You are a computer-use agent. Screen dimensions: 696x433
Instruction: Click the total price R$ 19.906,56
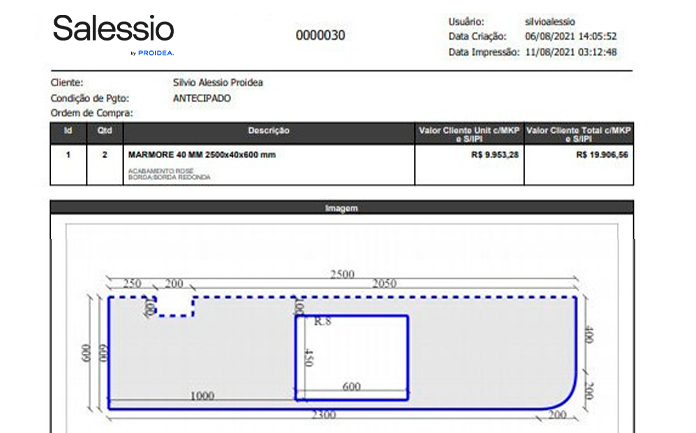(x=603, y=156)
